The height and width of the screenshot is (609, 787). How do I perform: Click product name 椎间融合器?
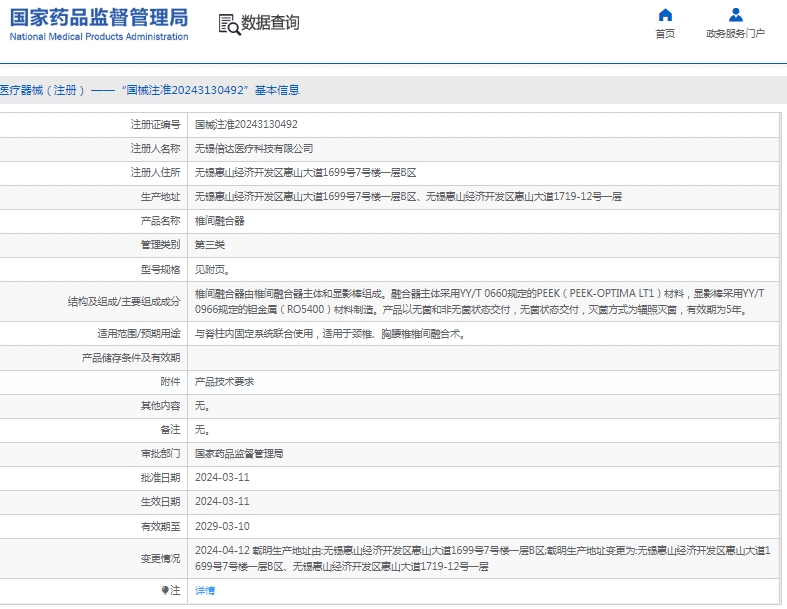pos(219,221)
